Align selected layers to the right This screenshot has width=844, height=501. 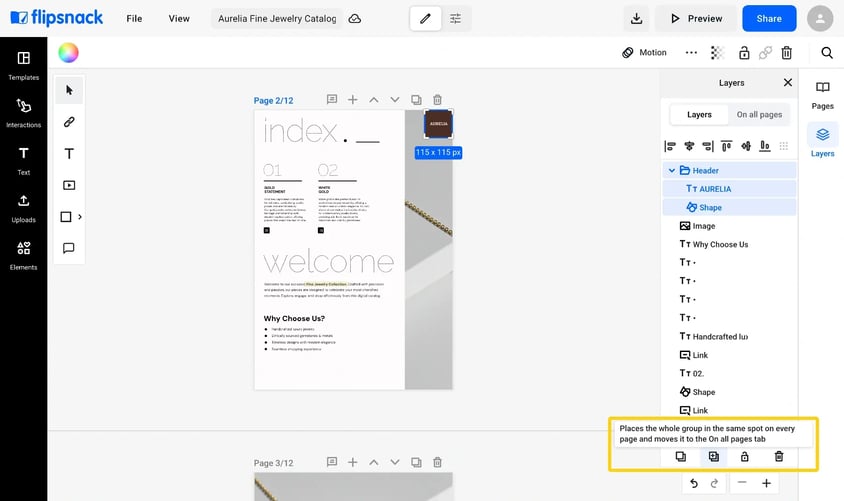708,146
